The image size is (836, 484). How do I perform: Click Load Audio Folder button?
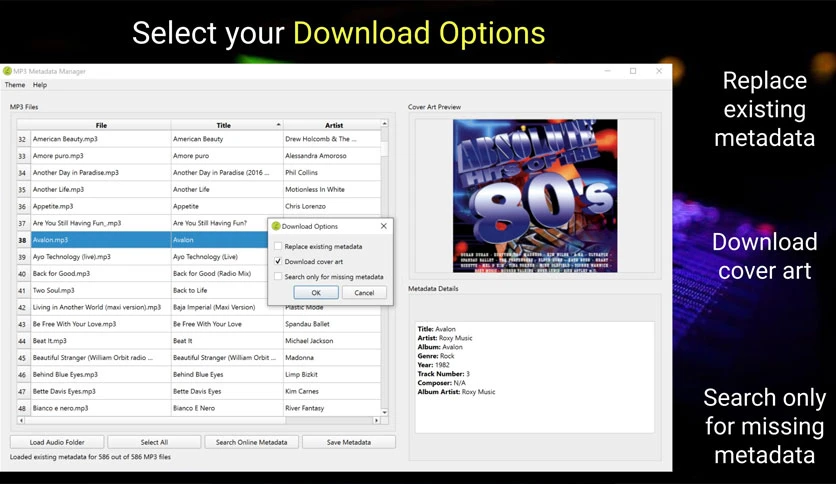click(x=57, y=442)
